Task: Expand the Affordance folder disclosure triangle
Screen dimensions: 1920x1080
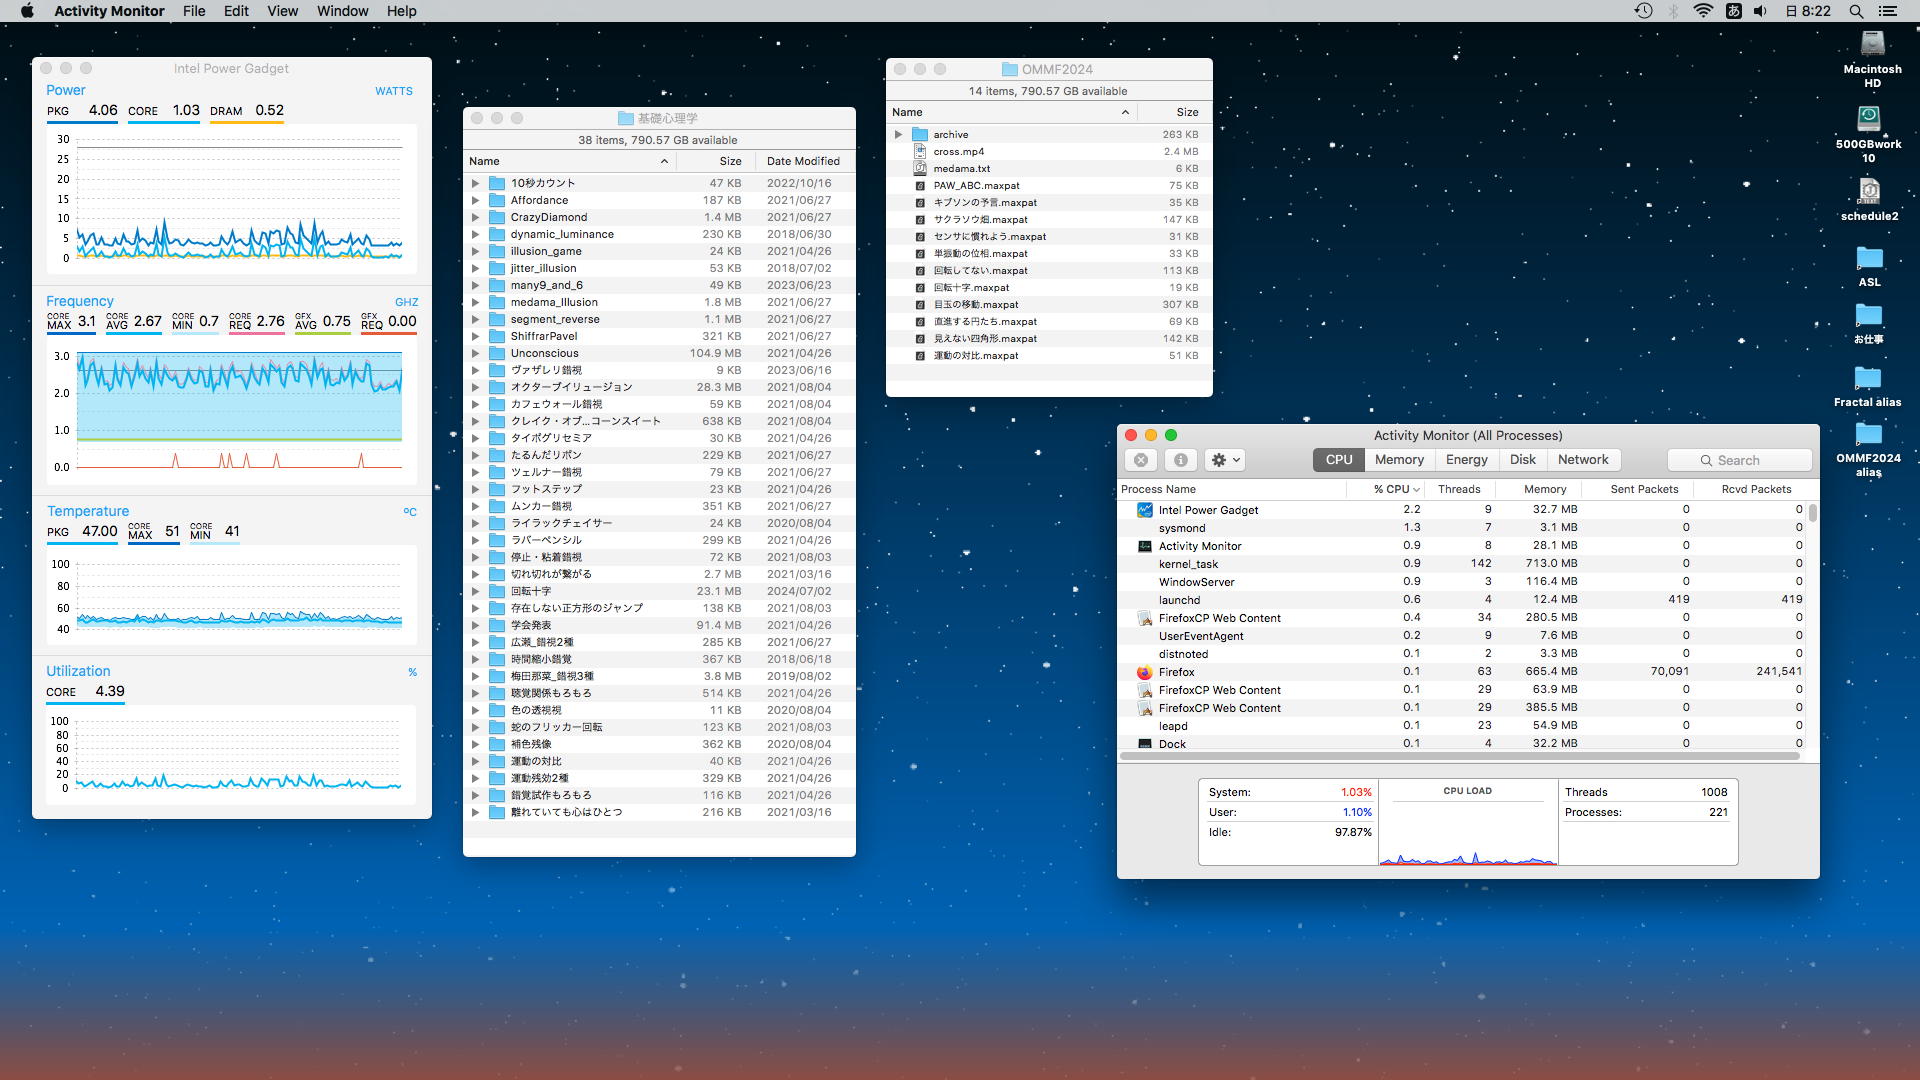Action: 476,200
